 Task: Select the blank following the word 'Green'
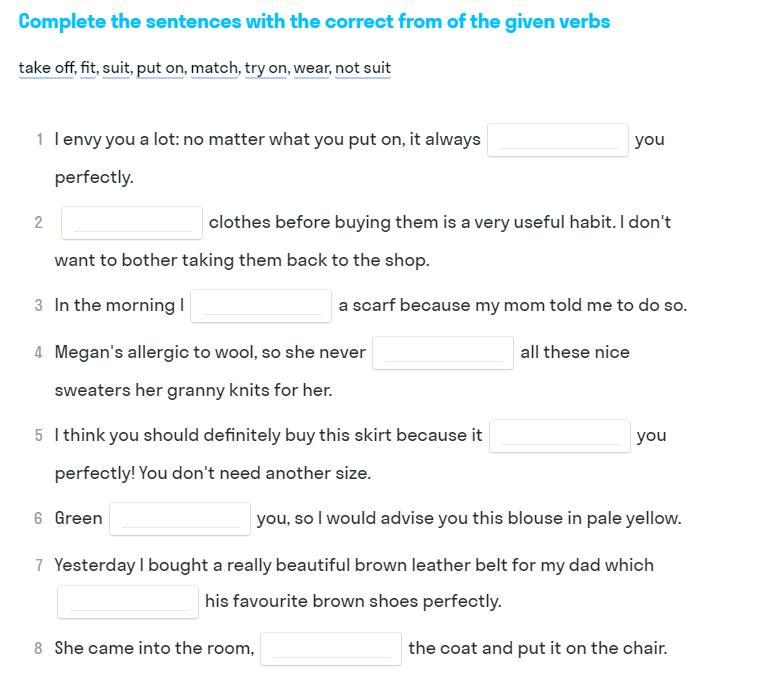click(x=180, y=519)
